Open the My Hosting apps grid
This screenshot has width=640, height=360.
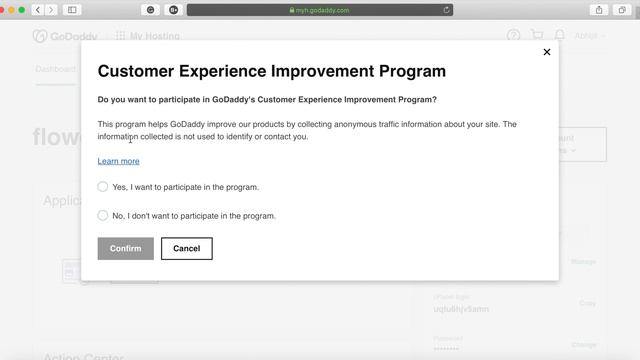120,36
